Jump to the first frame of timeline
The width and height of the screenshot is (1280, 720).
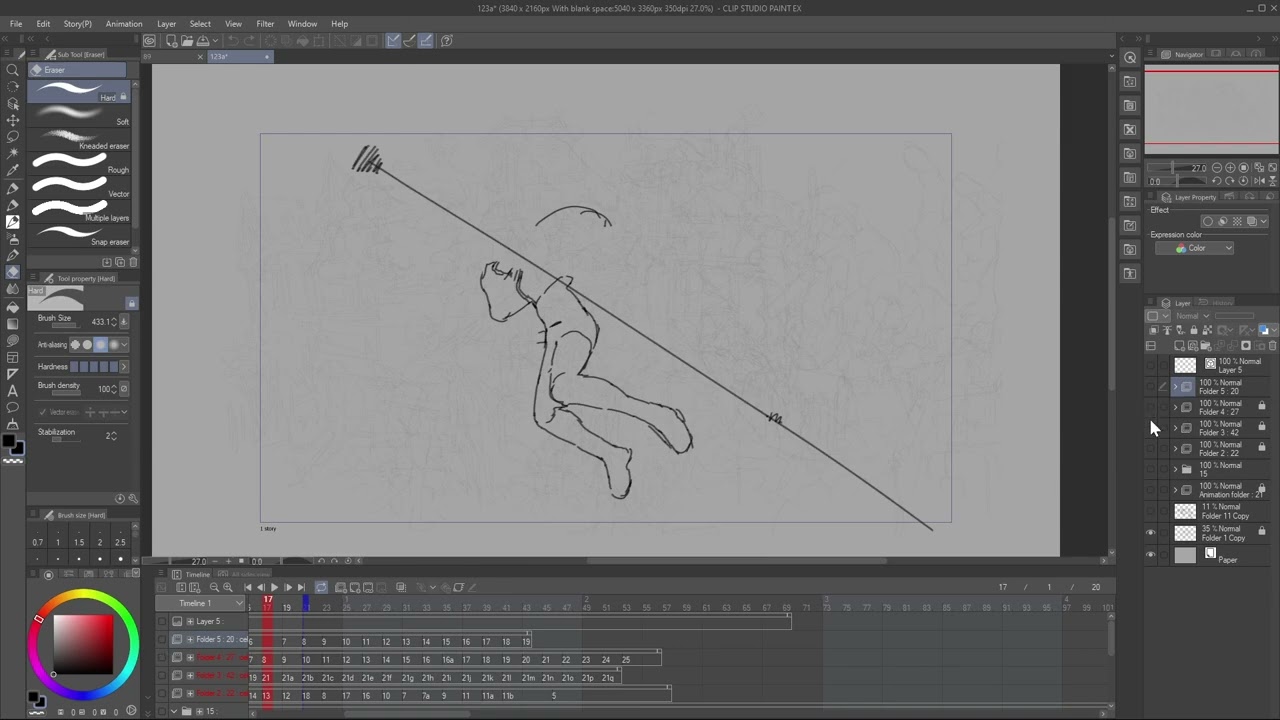click(x=248, y=588)
